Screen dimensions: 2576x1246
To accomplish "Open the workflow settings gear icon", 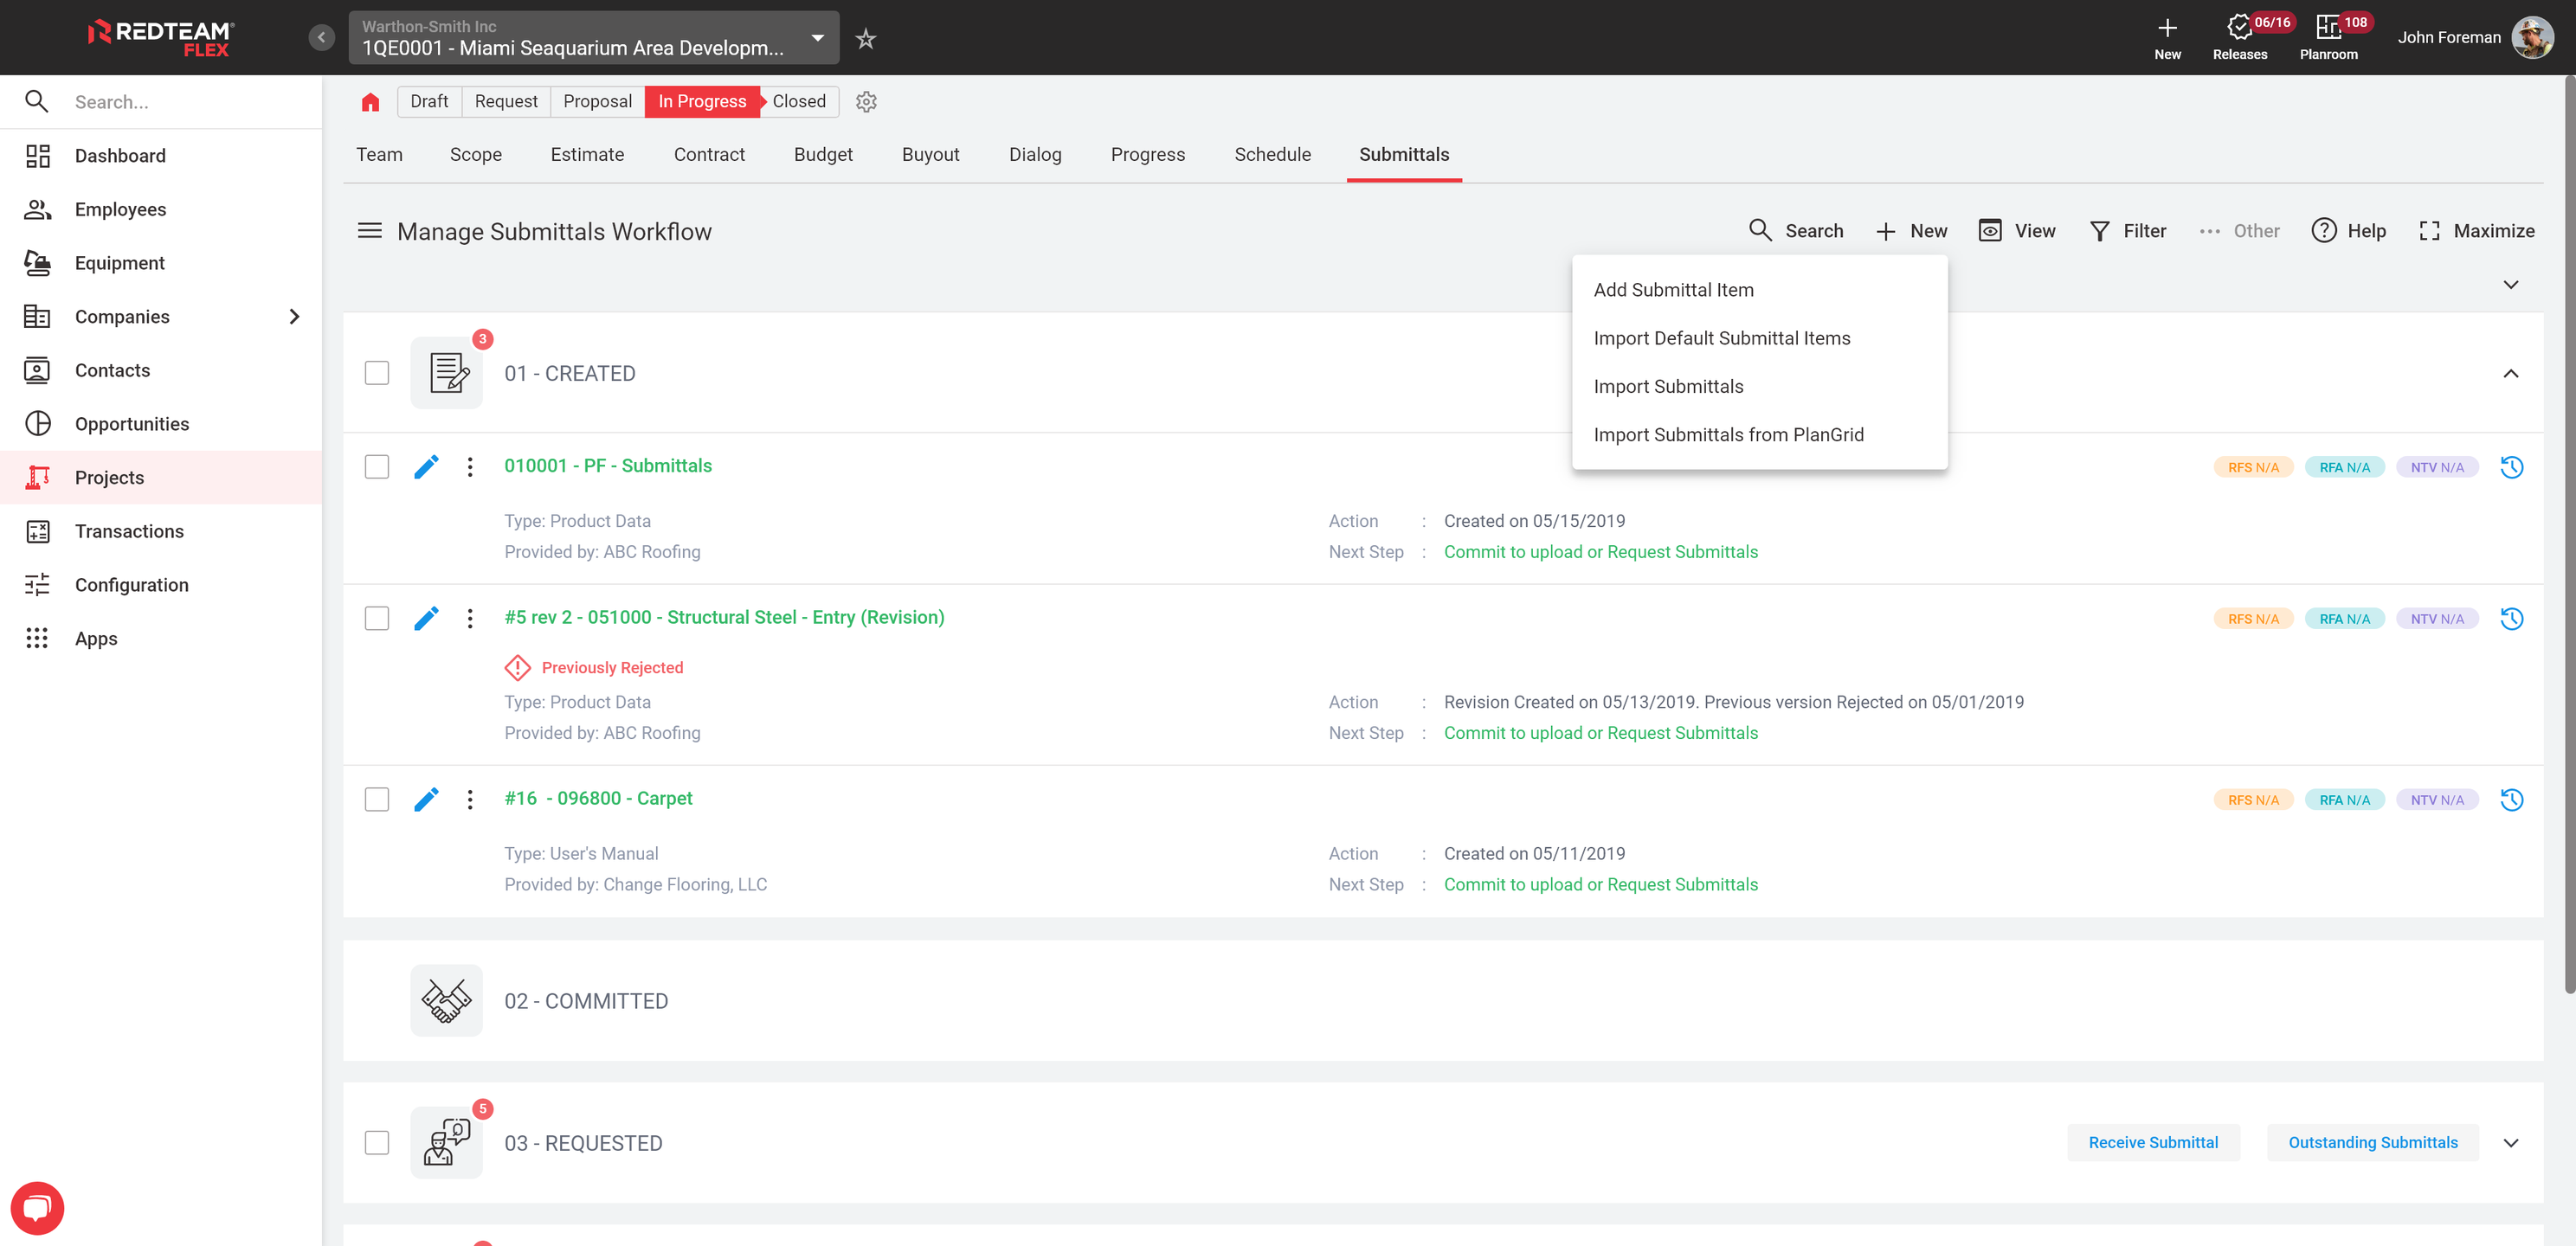I will coord(866,101).
